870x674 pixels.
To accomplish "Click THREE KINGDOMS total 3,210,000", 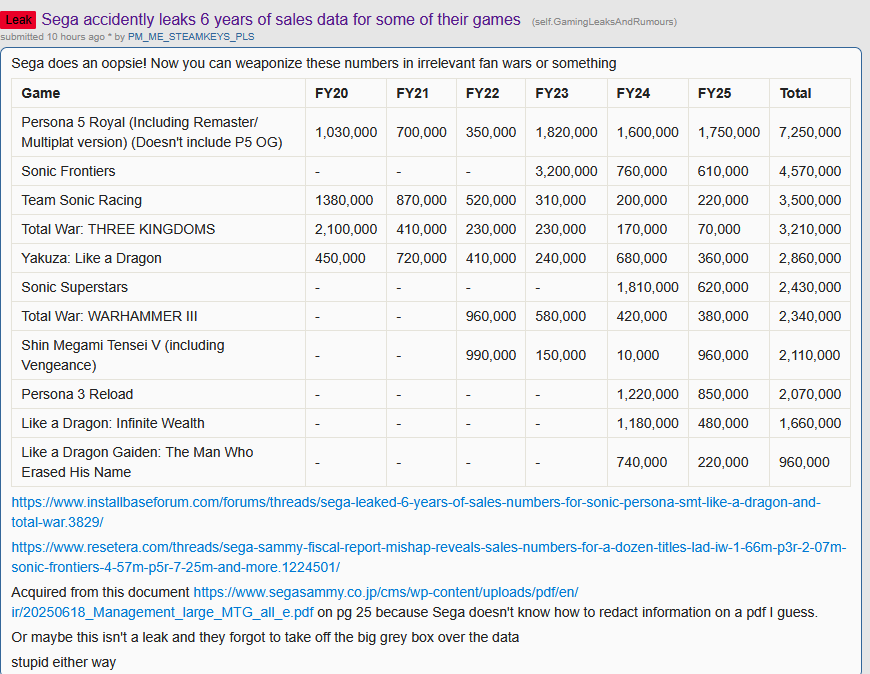I will click(x=810, y=229).
